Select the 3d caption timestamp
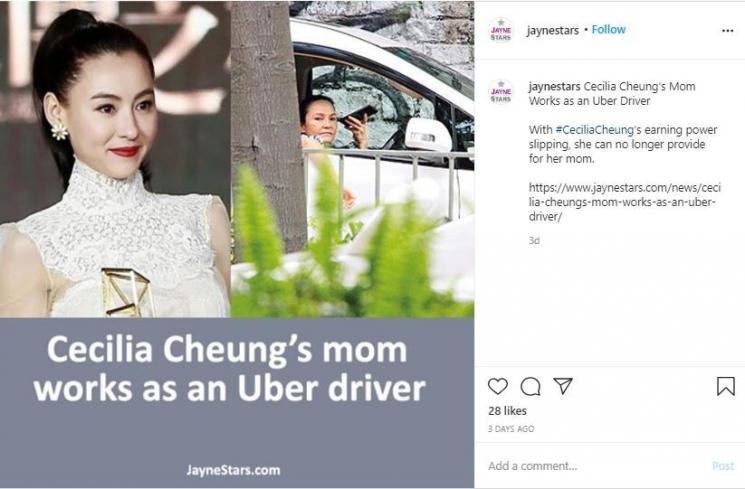Viewport: 745px width, 489px height. (534, 240)
